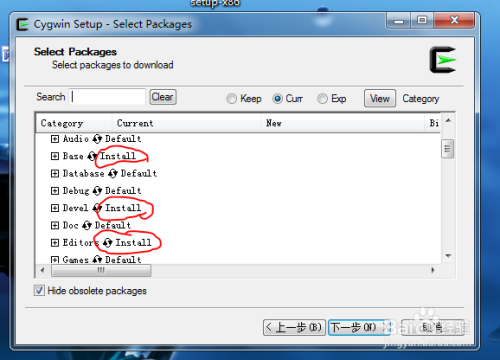500x360 pixels.
Task: Click the Install text in Base row
Action: [118, 156]
